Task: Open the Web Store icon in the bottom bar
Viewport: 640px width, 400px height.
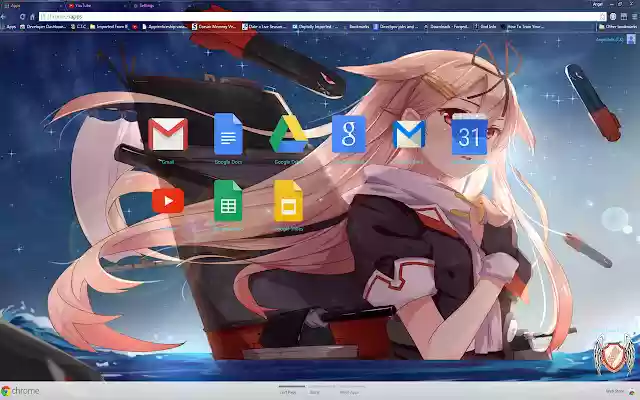Action: tap(632, 391)
